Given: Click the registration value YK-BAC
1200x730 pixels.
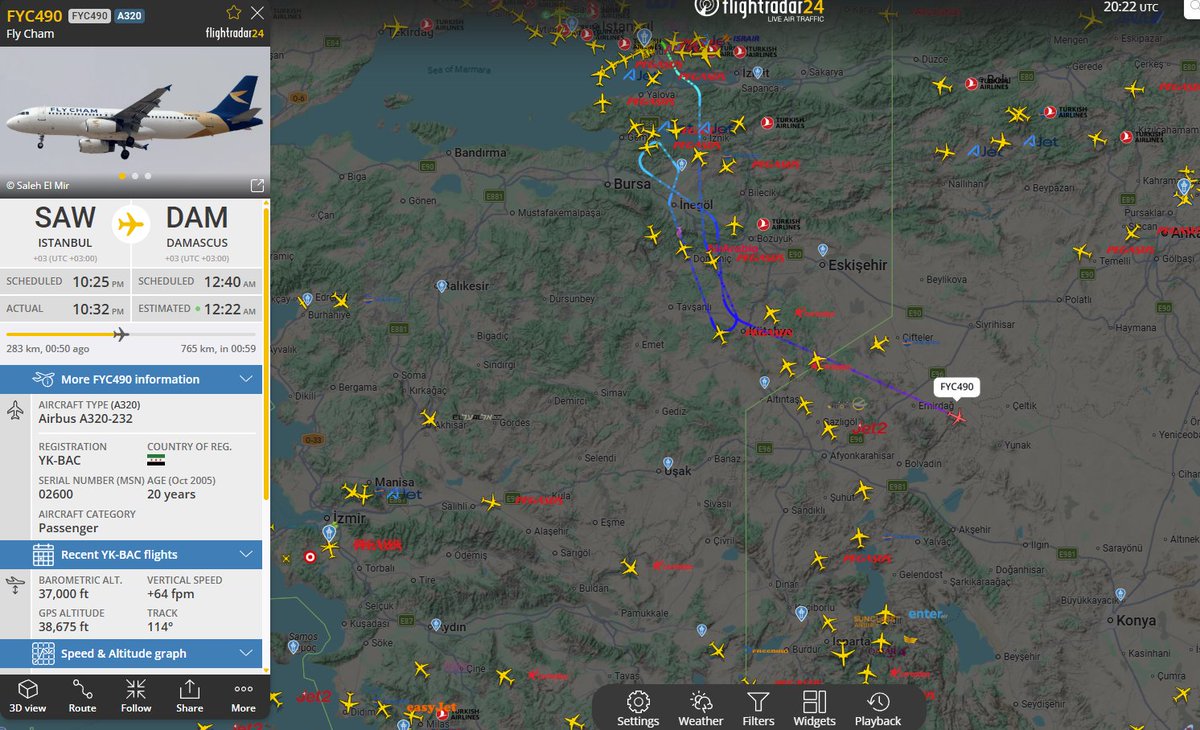Looking at the screenshot, I should coord(60,461).
